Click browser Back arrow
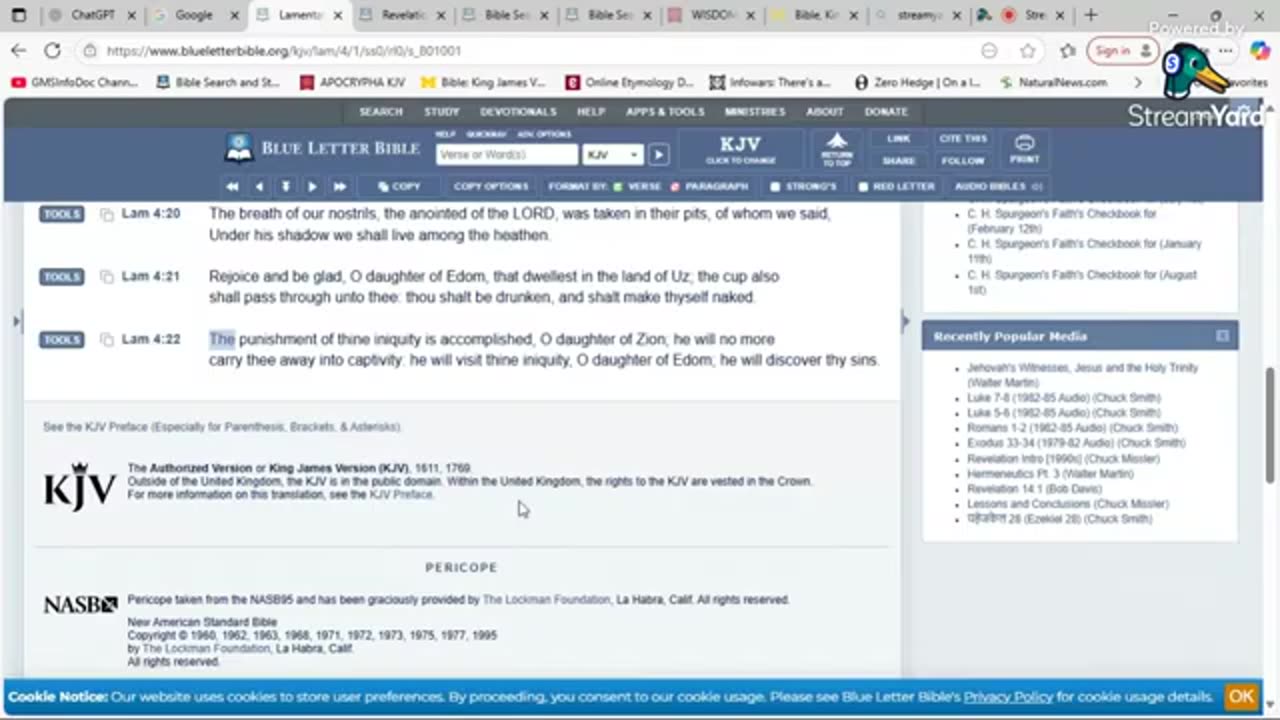 (x=19, y=51)
